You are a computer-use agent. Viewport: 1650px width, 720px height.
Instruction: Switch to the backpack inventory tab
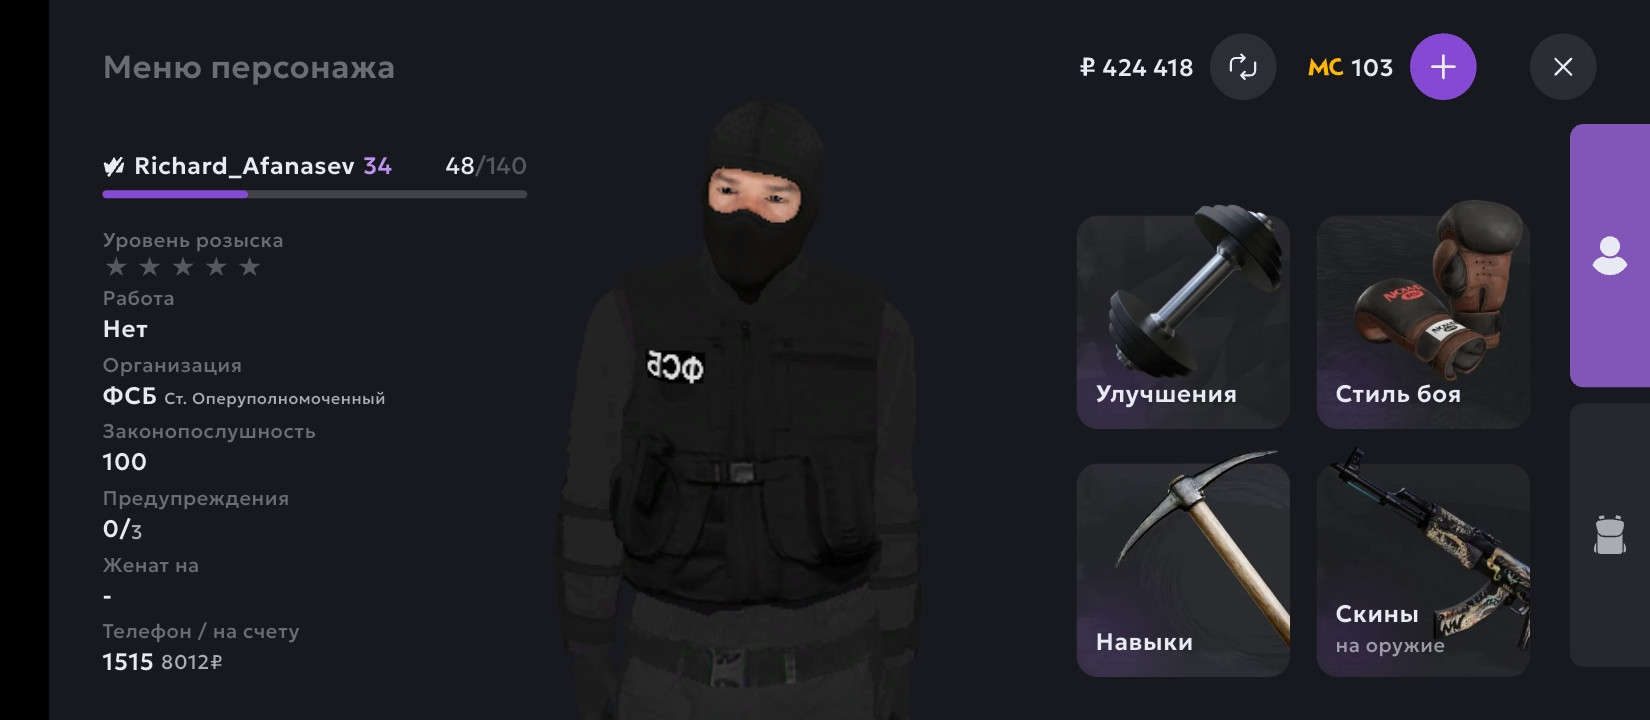[1610, 535]
